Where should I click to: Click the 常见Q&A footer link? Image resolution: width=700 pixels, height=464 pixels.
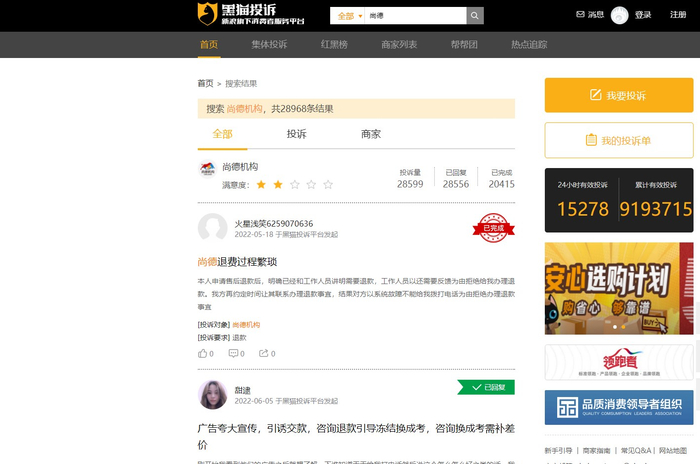point(636,451)
